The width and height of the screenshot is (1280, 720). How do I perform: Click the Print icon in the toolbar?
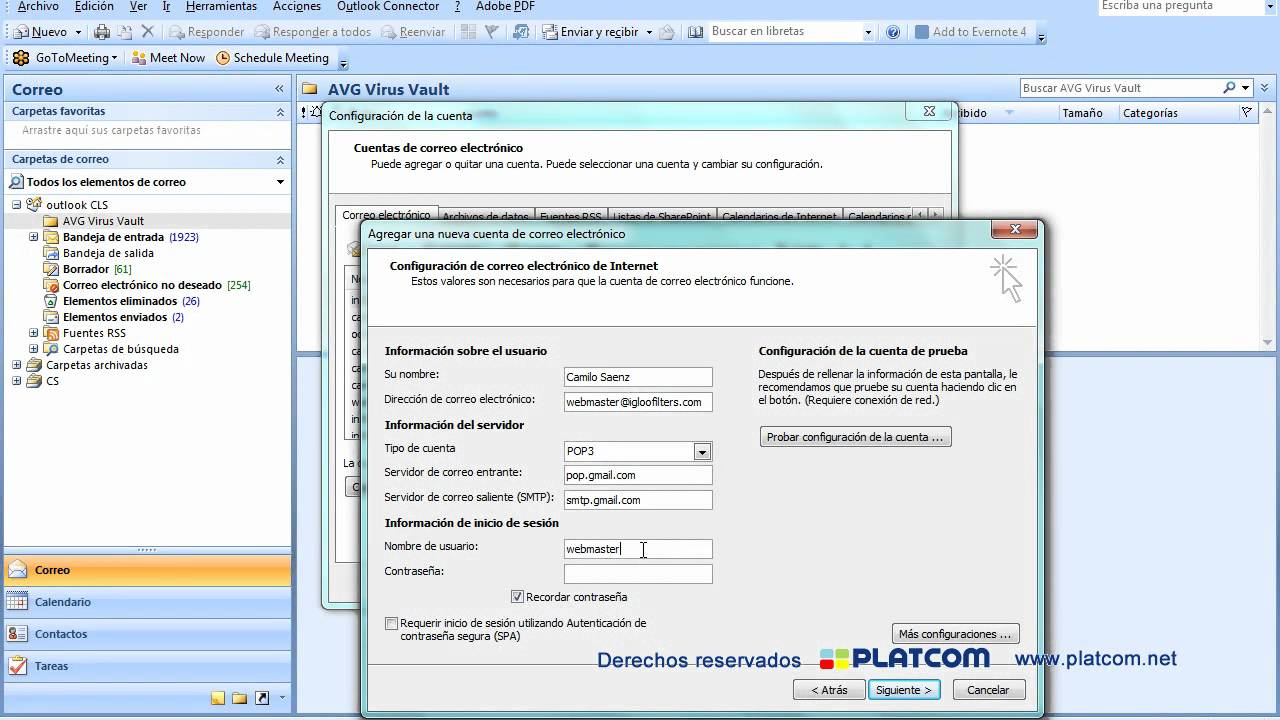click(x=102, y=32)
